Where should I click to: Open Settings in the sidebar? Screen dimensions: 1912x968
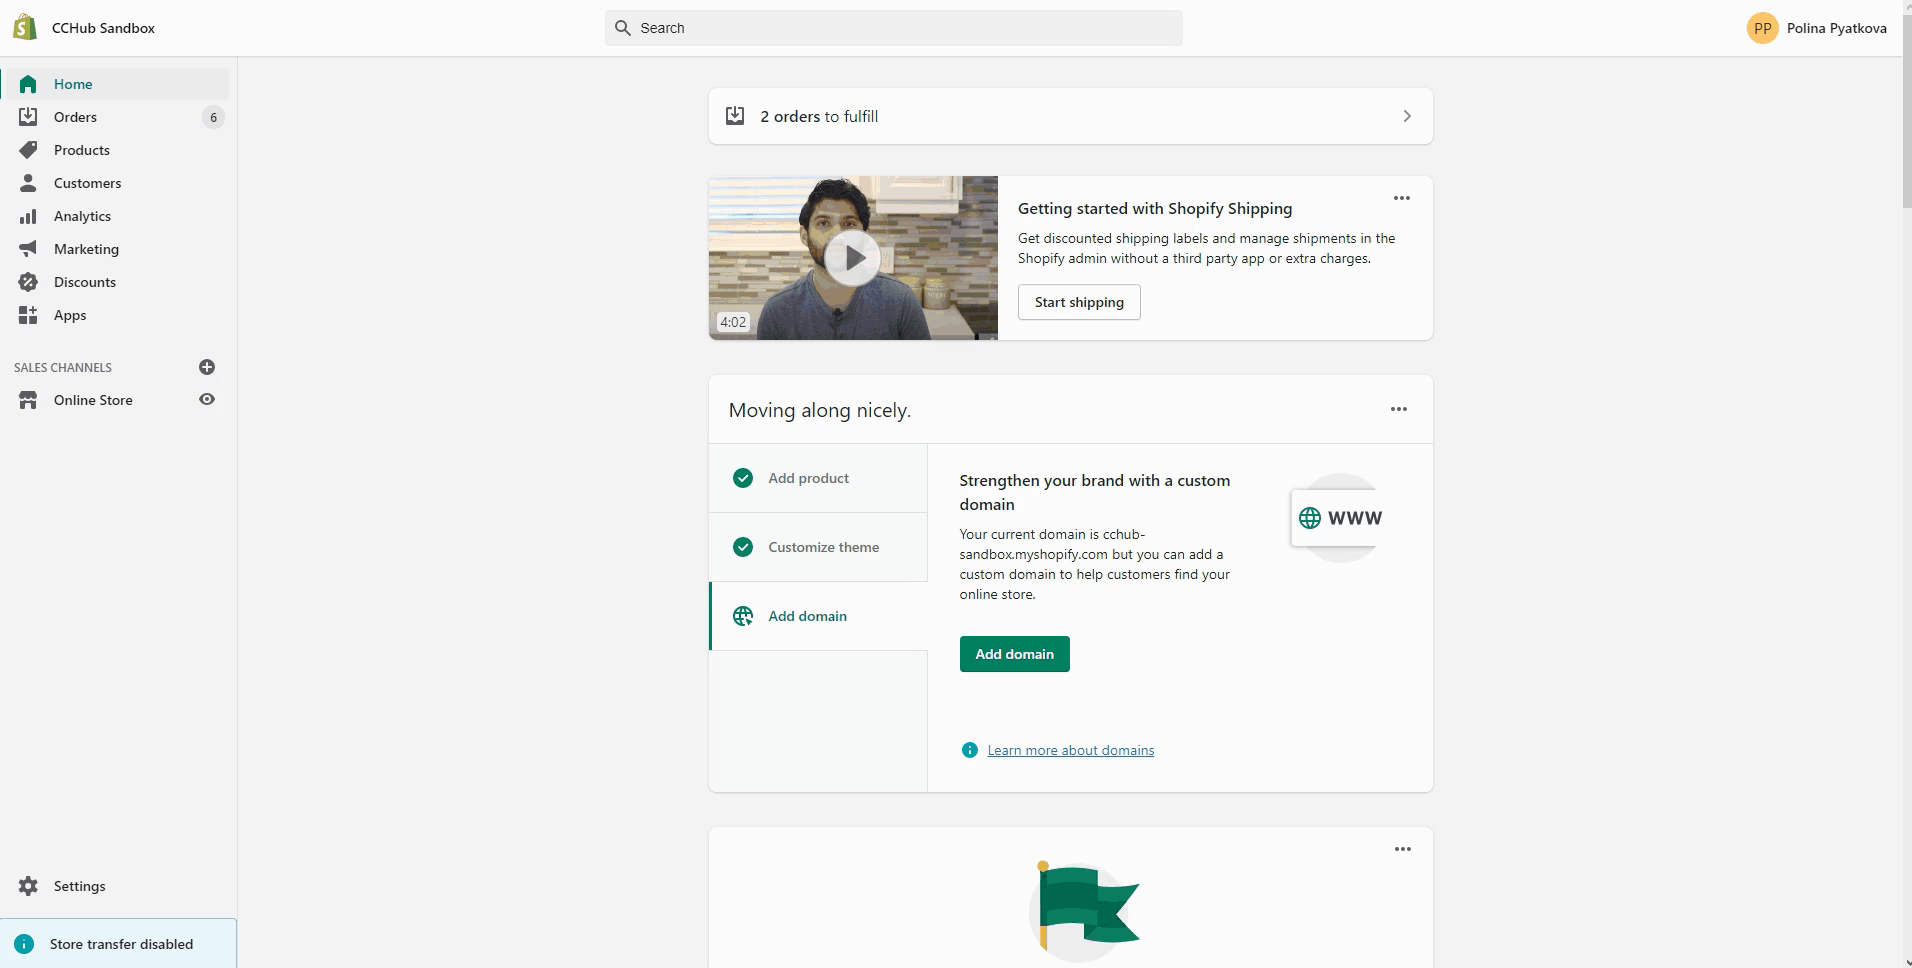tap(79, 886)
